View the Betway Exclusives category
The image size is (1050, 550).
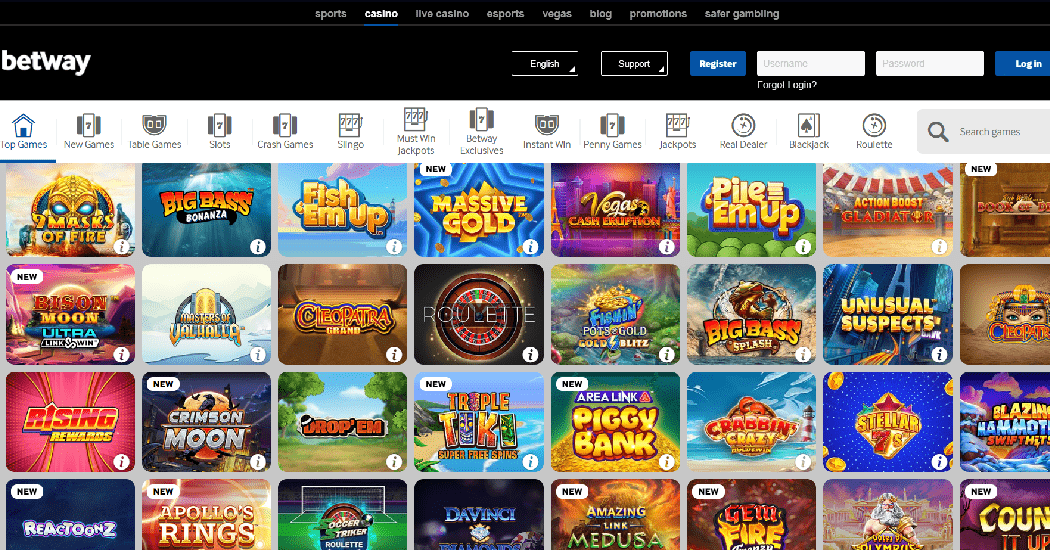[481, 131]
